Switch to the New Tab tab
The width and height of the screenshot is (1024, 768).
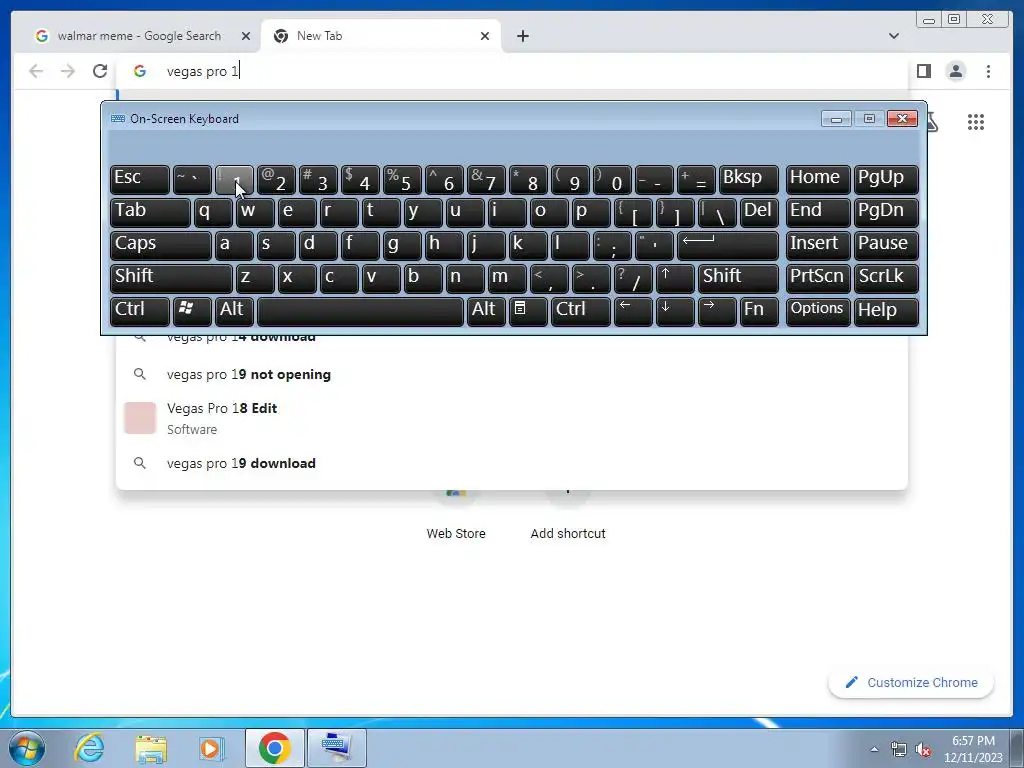381,36
